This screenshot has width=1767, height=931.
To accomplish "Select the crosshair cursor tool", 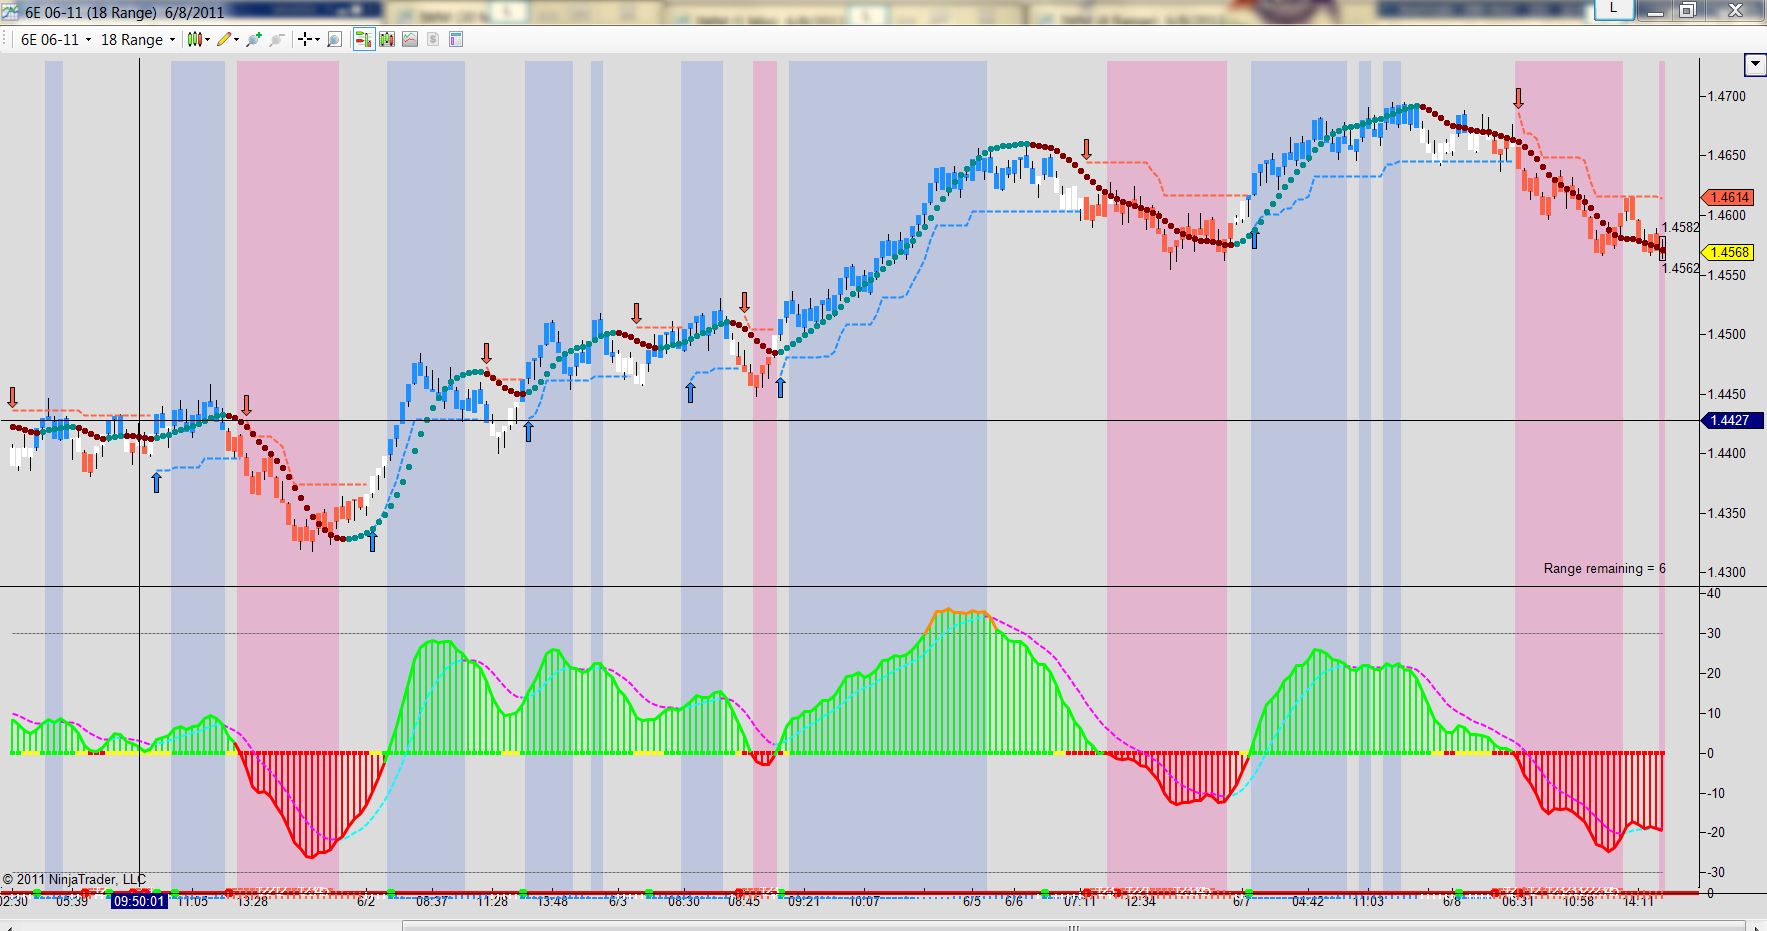I will tap(305, 40).
